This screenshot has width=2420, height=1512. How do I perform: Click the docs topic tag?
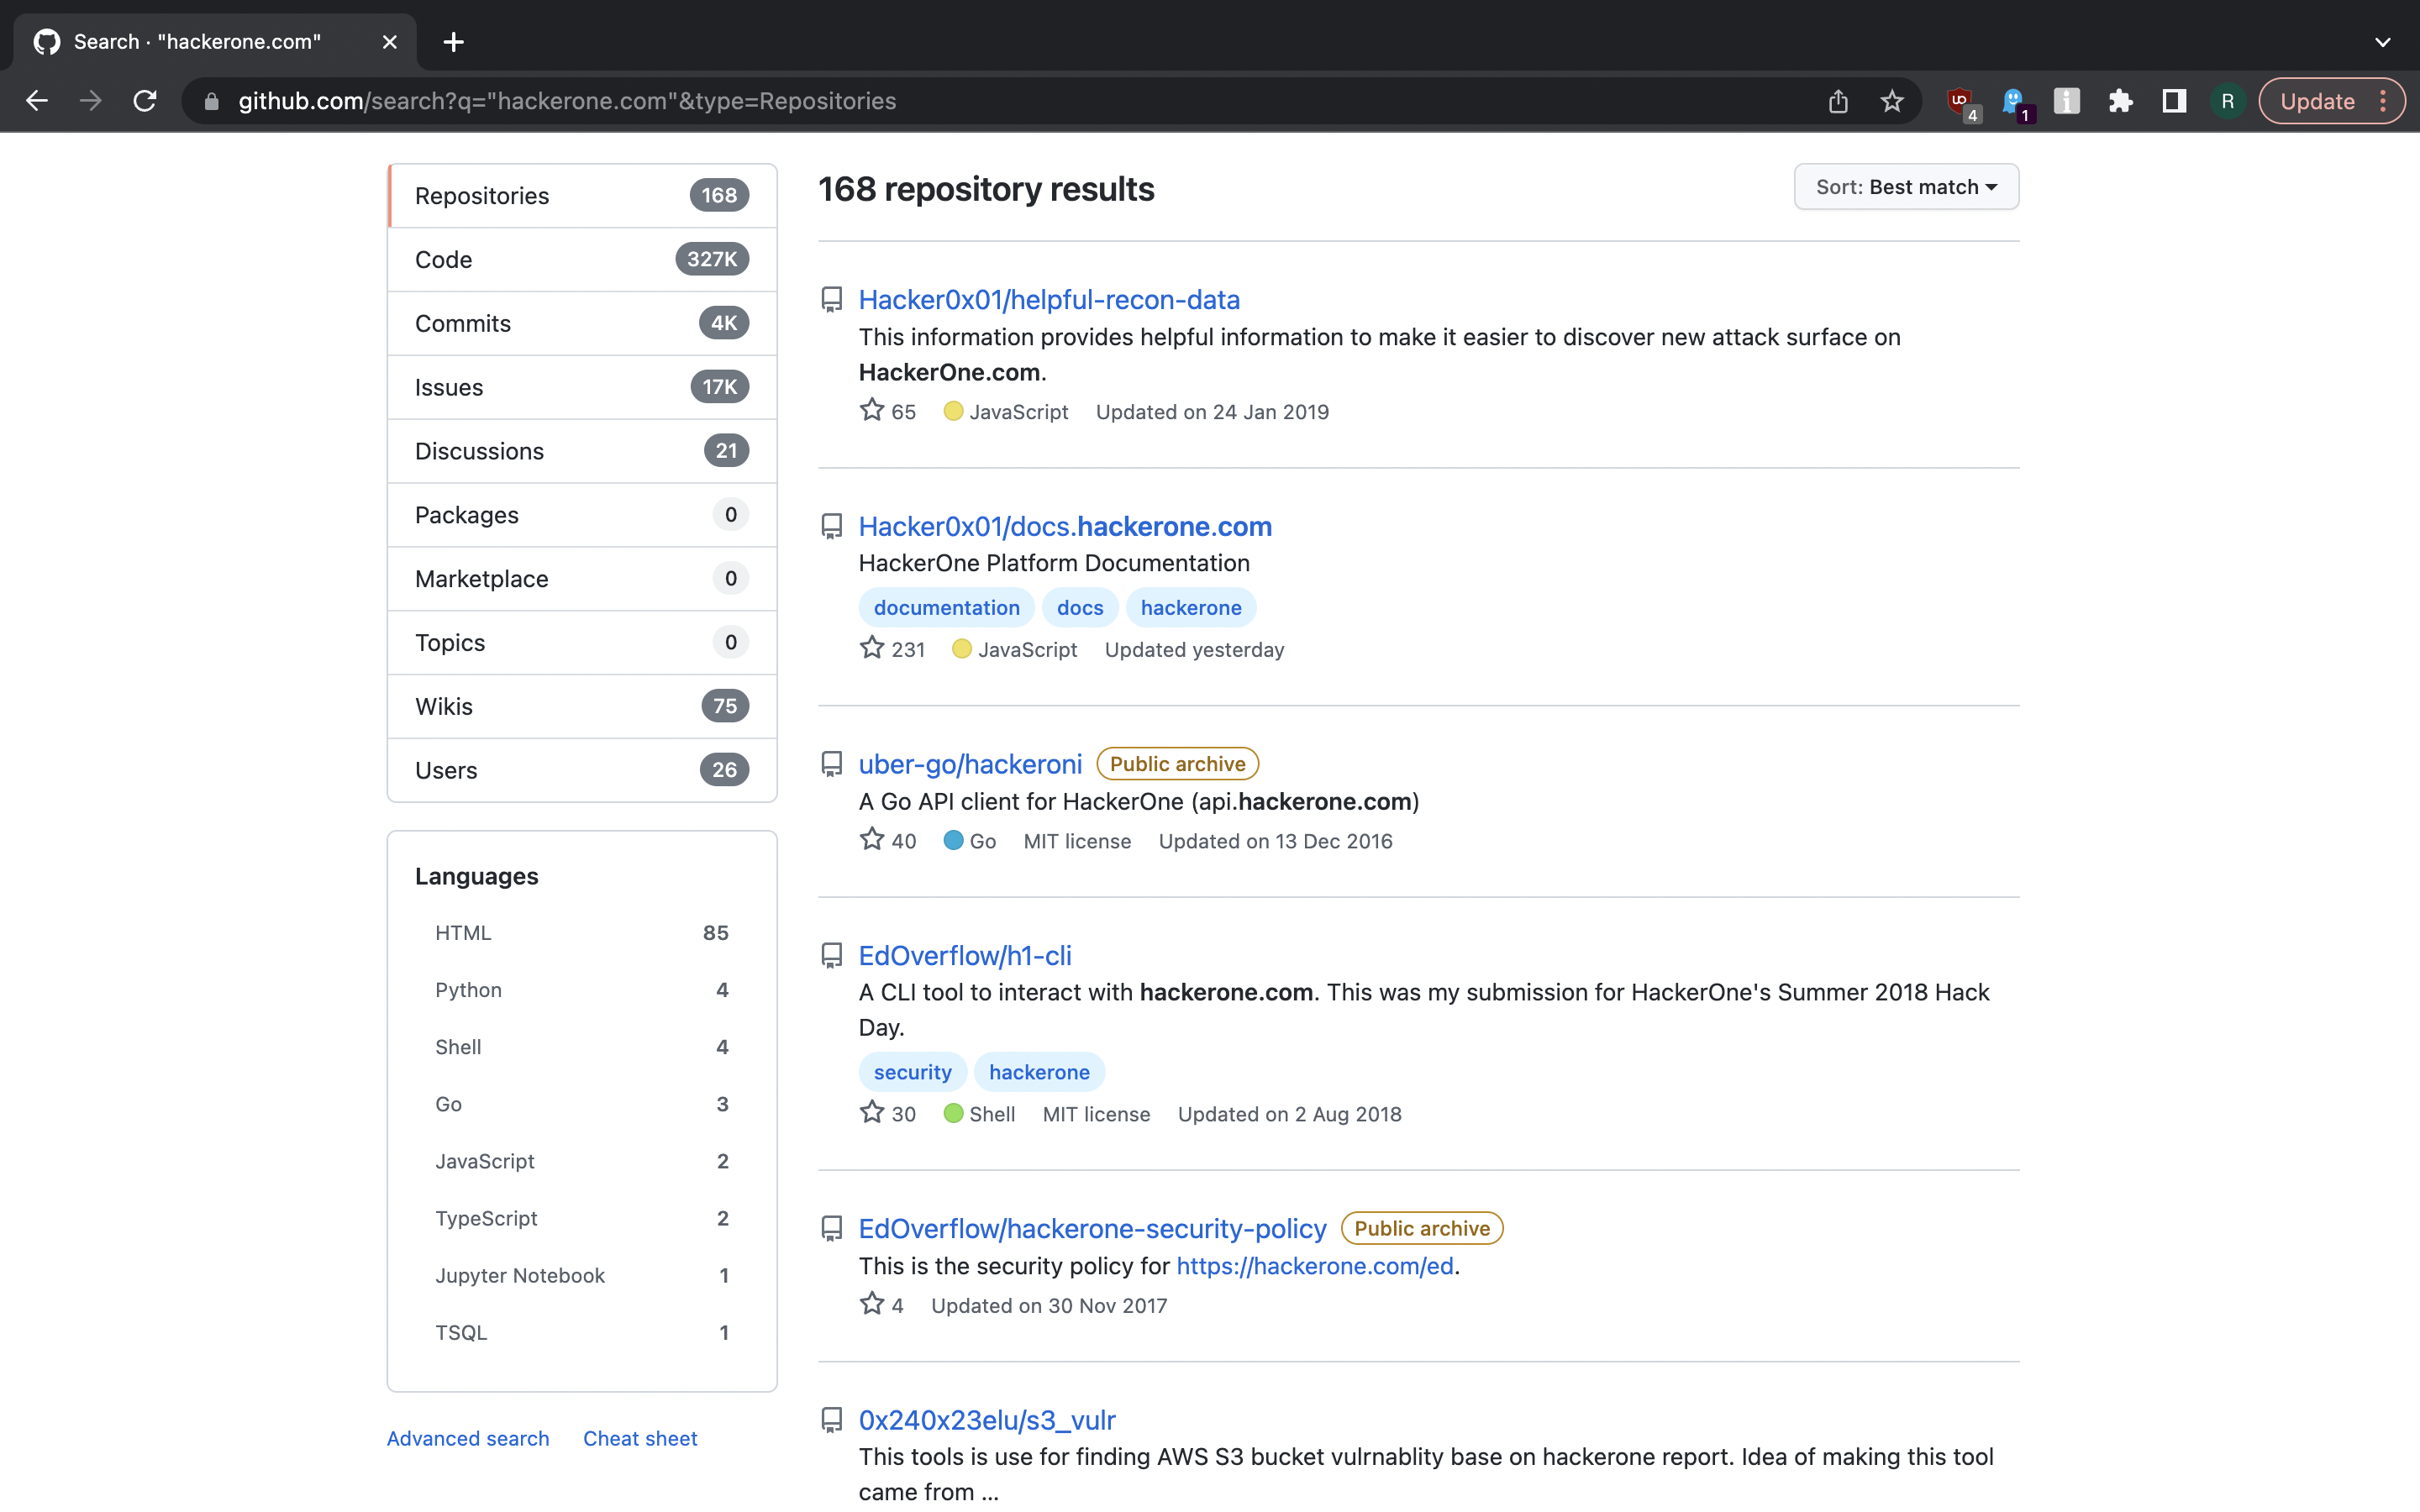(x=1080, y=608)
